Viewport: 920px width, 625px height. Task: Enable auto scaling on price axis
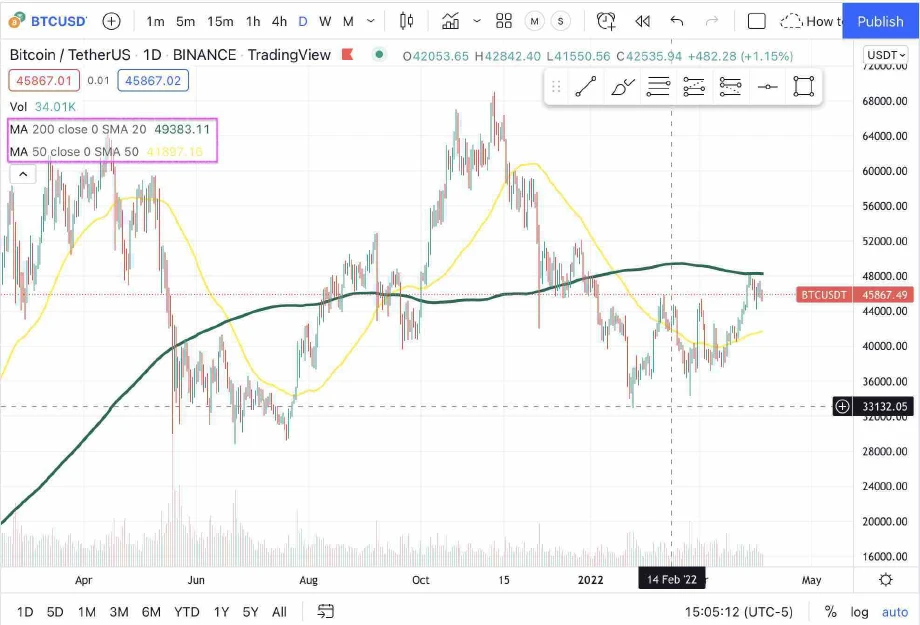pos(894,611)
